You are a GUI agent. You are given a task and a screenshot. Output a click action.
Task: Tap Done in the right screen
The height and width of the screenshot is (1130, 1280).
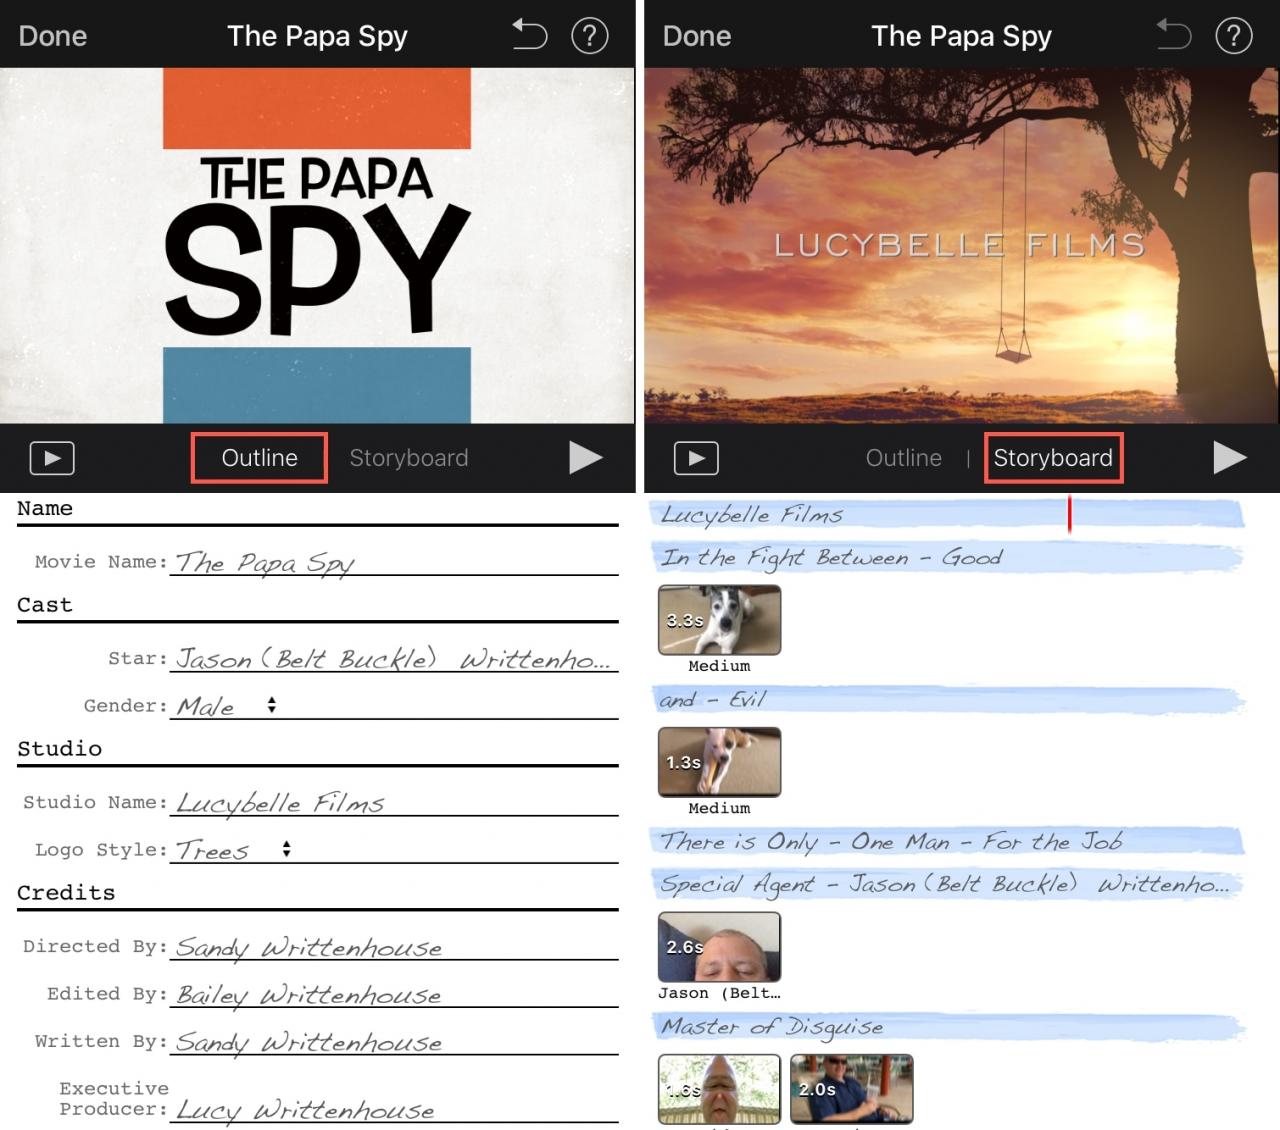(x=697, y=36)
